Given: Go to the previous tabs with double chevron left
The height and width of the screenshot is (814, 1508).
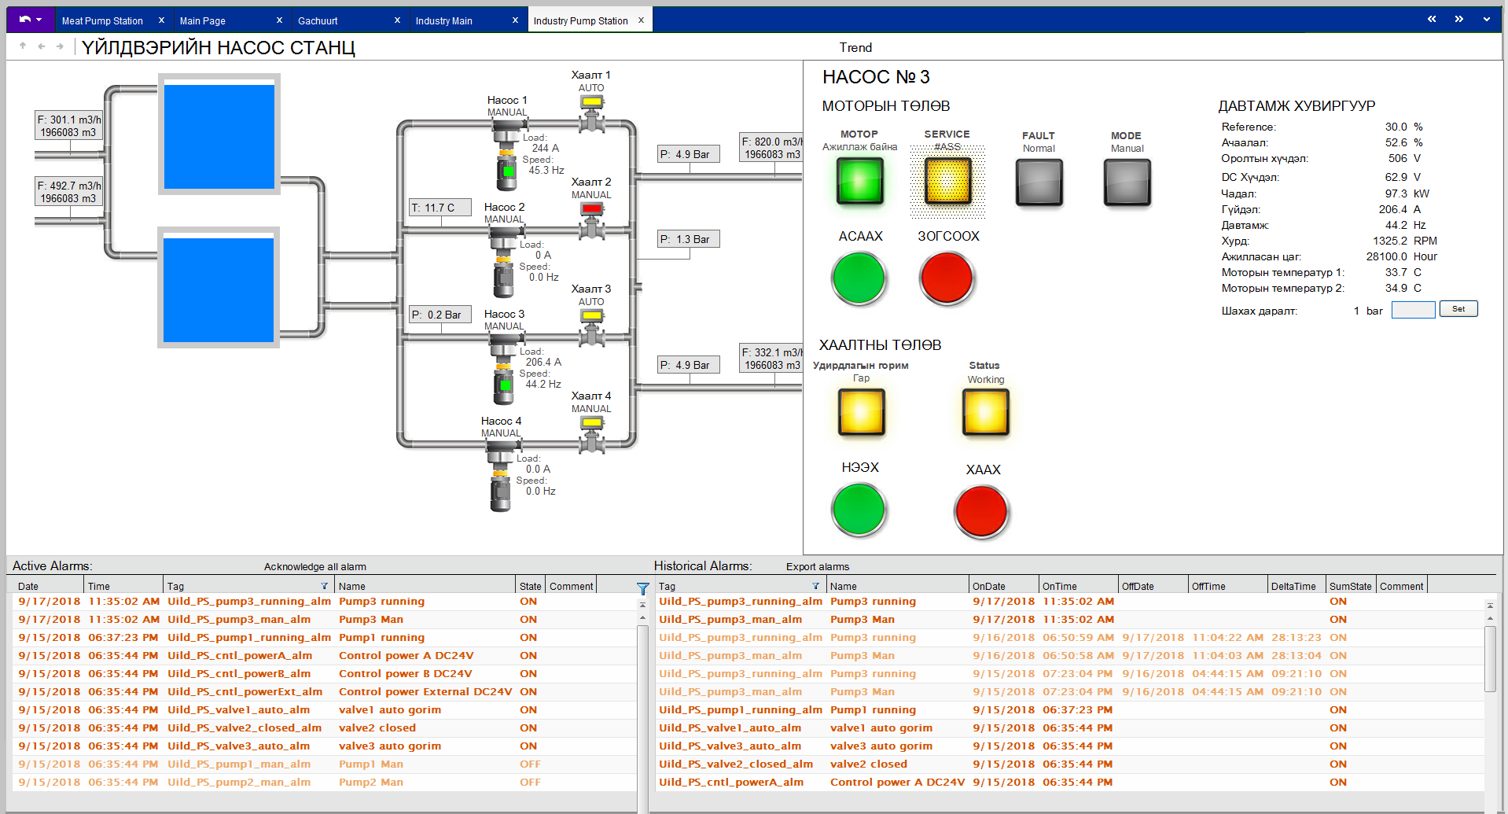Looking at the screenshot, I should (1431, 19).
